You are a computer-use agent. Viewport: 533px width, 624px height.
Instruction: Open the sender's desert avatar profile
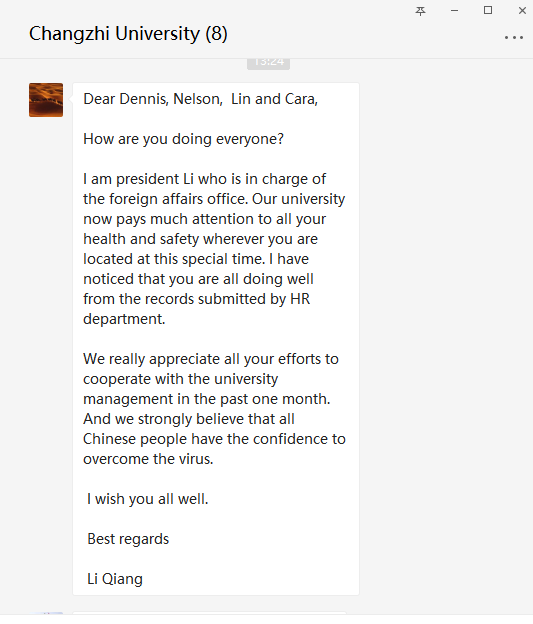click(x=46, y=100)
